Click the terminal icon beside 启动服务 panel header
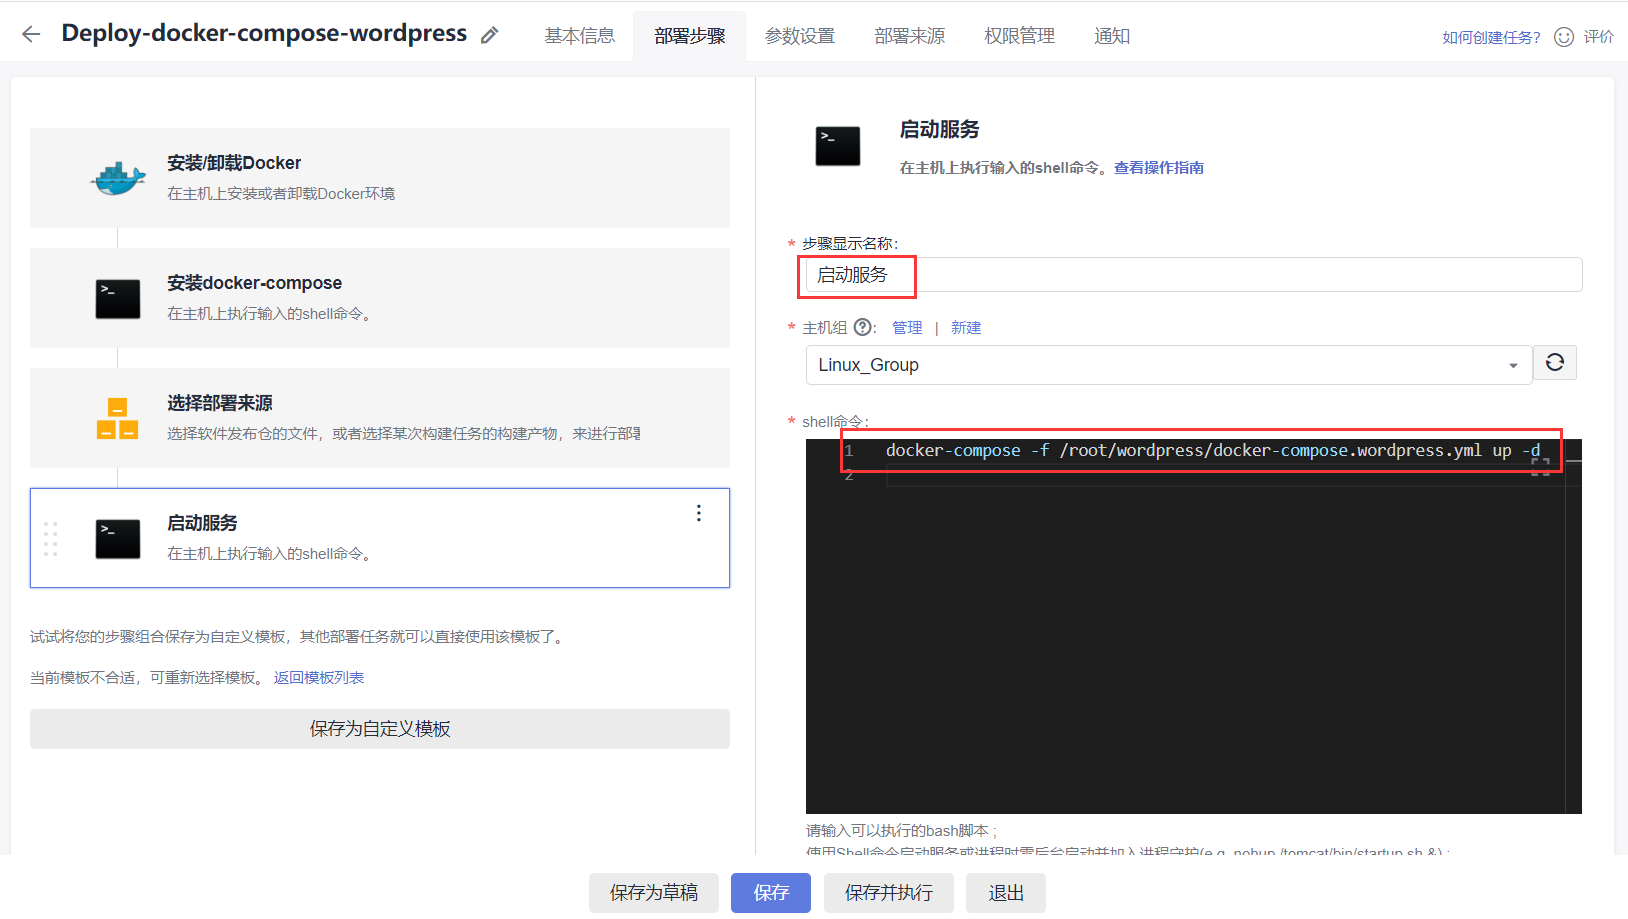This screenshot has height=919, width=1628. click(837, 146)
